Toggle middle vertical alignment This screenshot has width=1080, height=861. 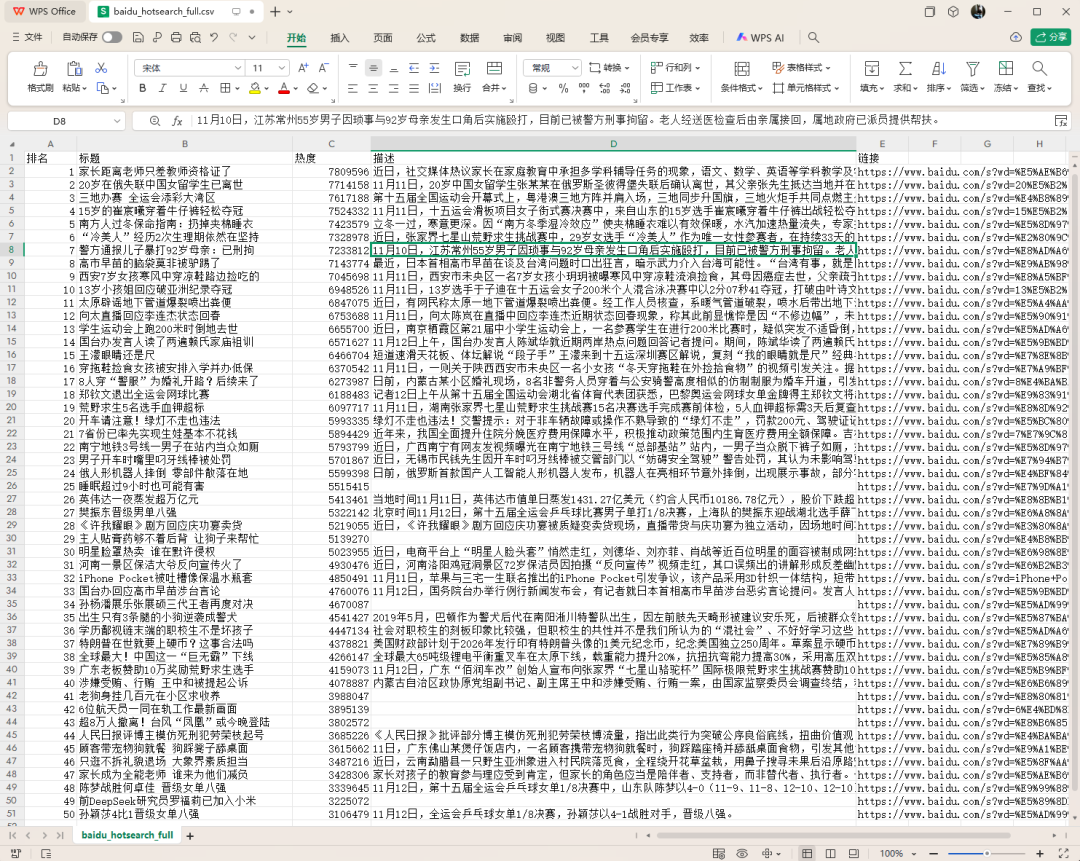[373, 68]
